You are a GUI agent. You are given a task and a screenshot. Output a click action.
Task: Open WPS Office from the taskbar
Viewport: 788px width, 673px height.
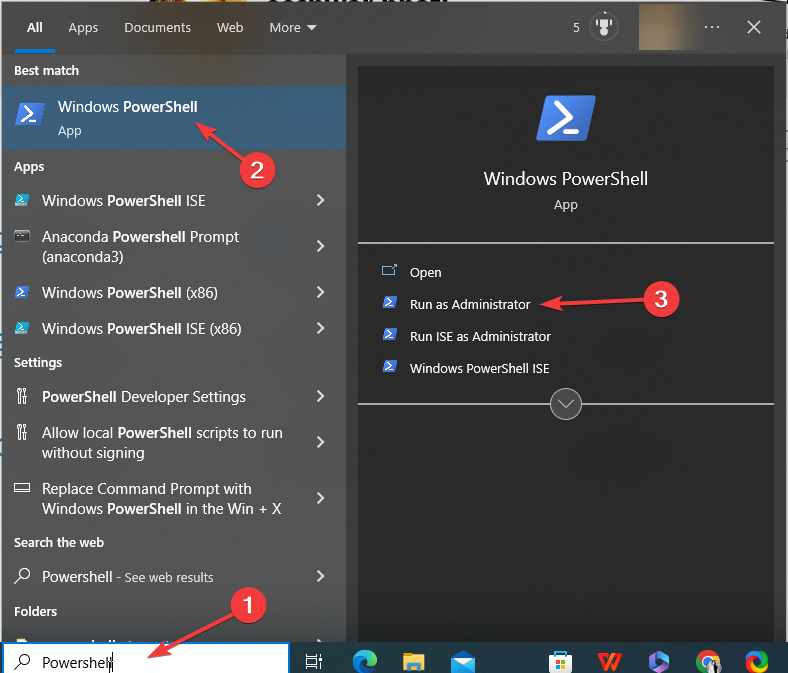[609, 661]
